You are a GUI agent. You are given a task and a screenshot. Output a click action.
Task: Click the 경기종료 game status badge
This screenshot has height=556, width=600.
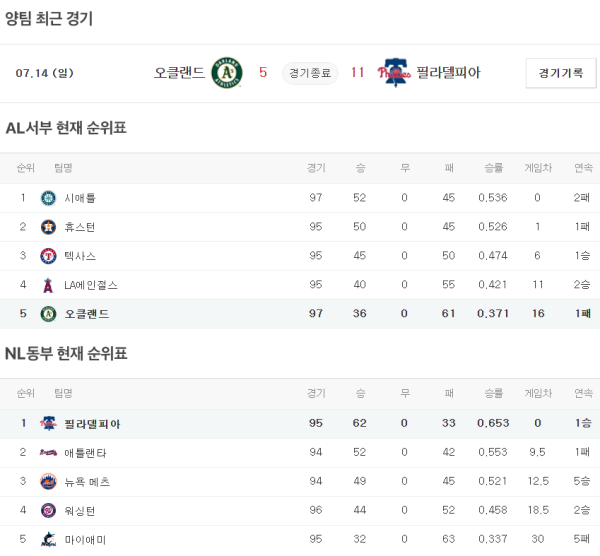tap(311, 73)
